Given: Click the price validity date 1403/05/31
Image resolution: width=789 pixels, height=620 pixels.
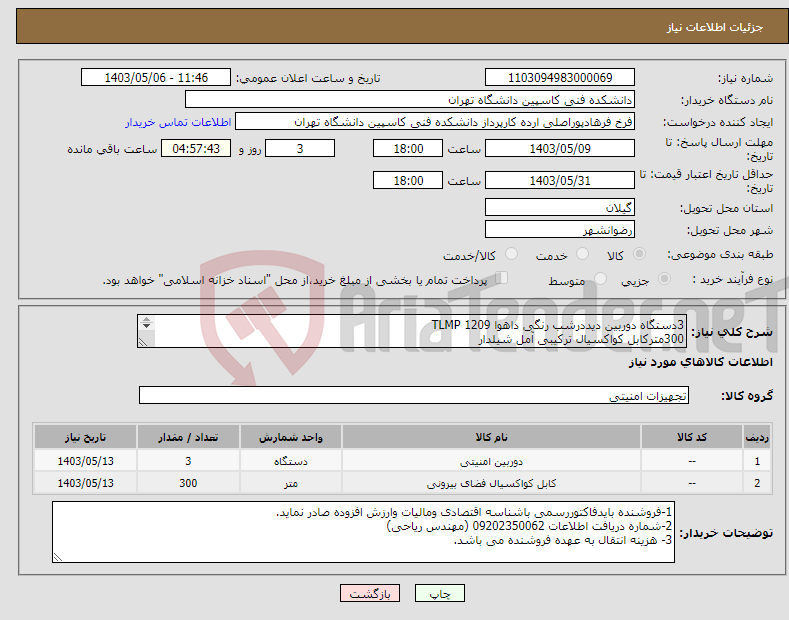Looking at the screenshot, I should point(560,180).
